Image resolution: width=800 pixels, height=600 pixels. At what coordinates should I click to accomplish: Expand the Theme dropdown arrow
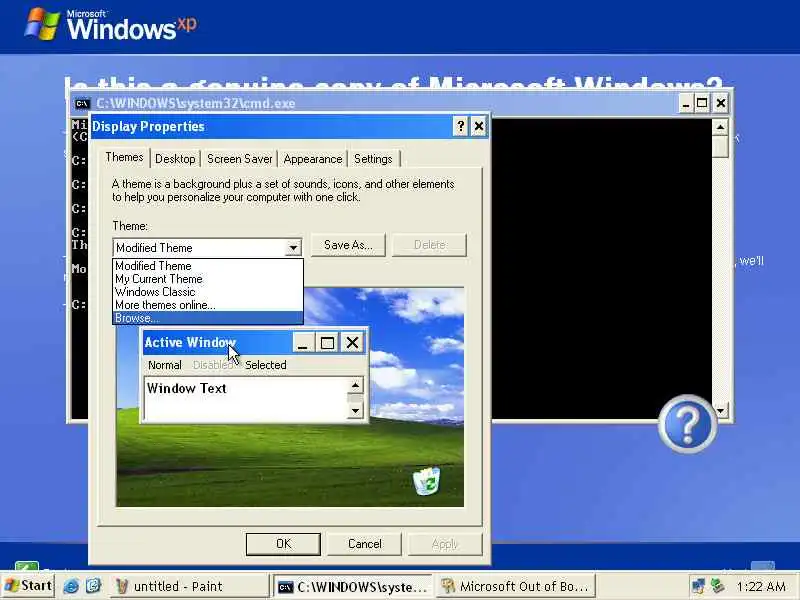(x=293, y=248)
